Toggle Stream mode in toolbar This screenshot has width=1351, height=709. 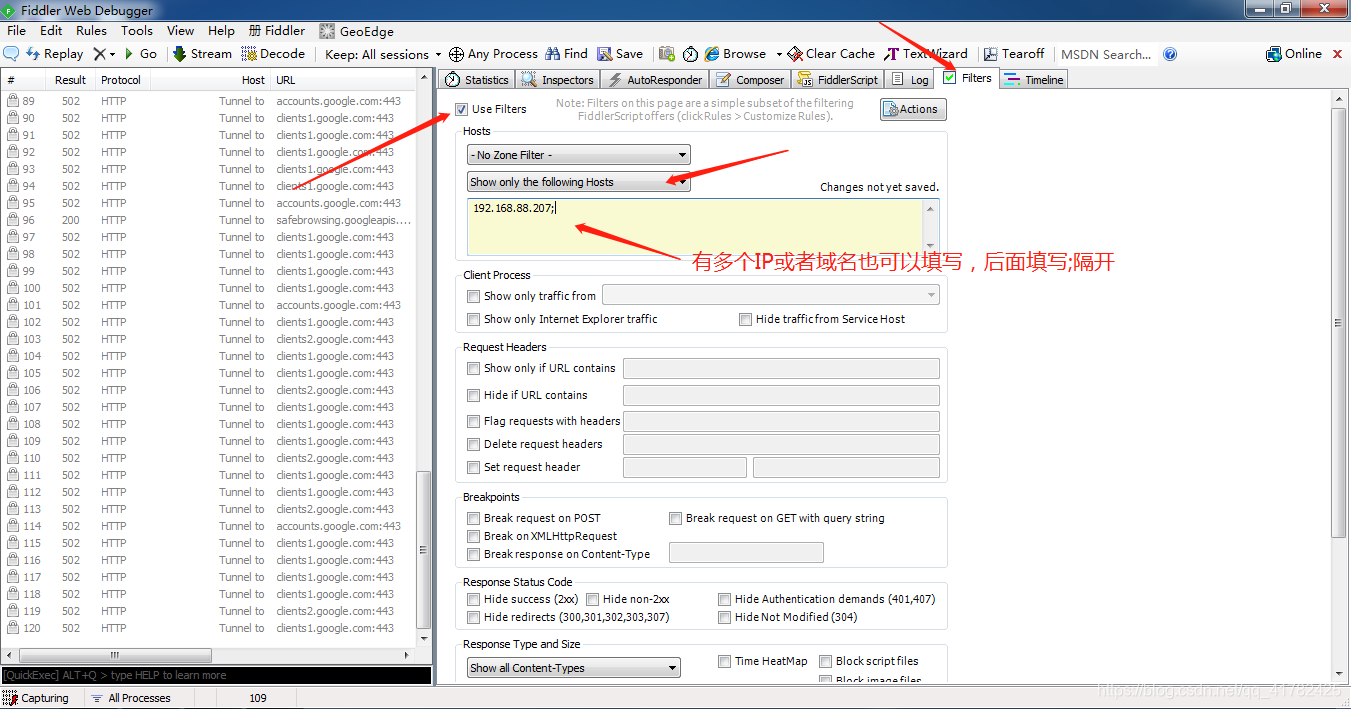point(202,54)
